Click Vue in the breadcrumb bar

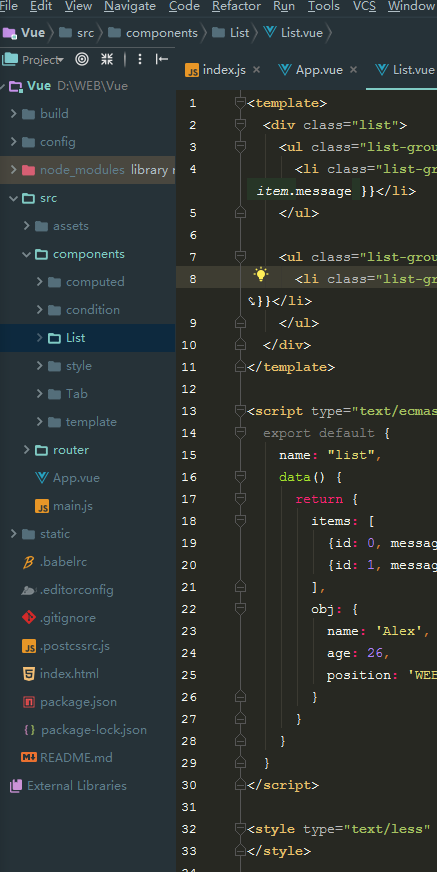pyautogui.click(x=24, y=33)
